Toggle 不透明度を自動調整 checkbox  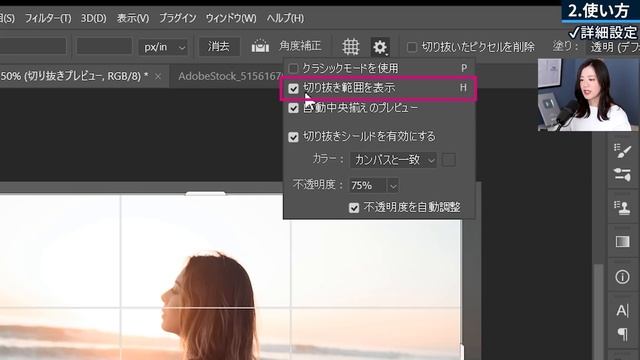[x=354, y=208]
